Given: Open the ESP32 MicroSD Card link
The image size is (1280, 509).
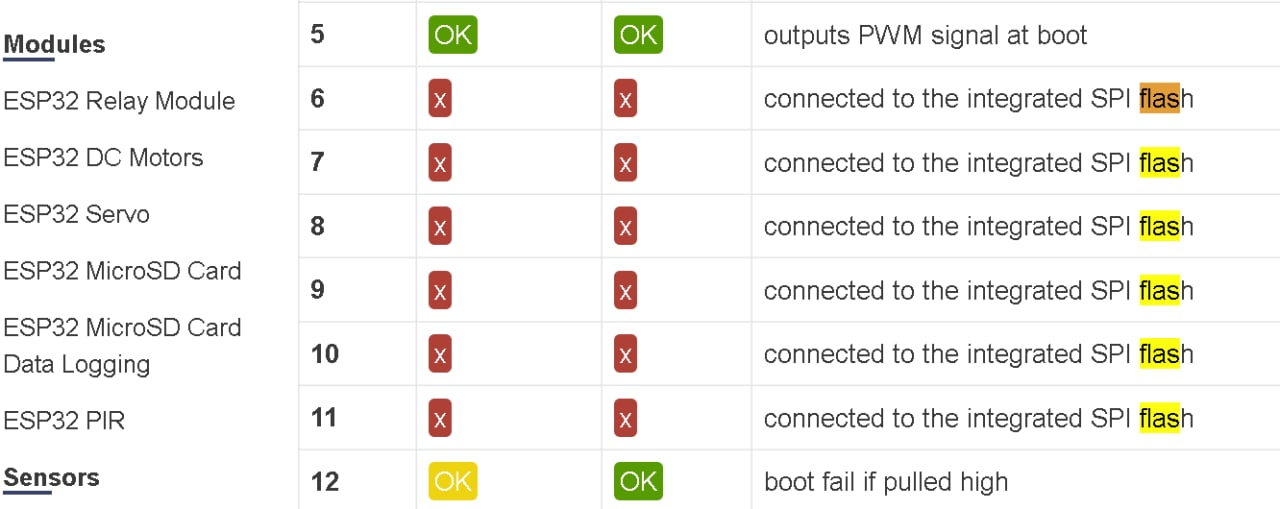Looking at the screenshot, I should [x=122, y=271].
